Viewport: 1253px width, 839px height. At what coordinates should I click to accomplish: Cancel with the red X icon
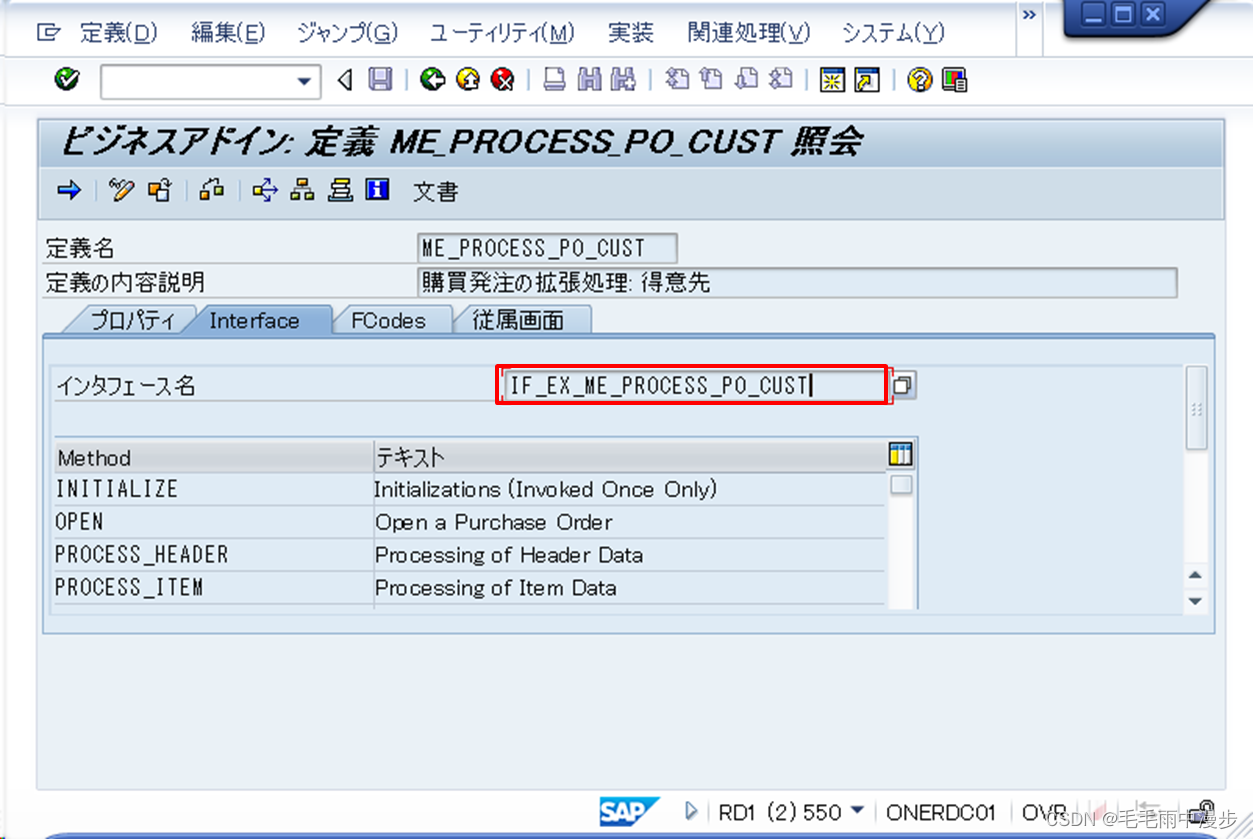point(503,80)
